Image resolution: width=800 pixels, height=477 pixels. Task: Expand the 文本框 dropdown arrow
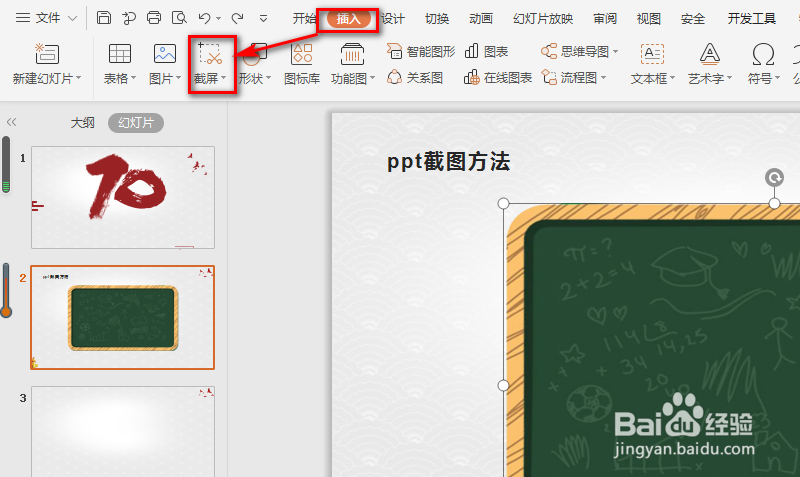point(672,79)
